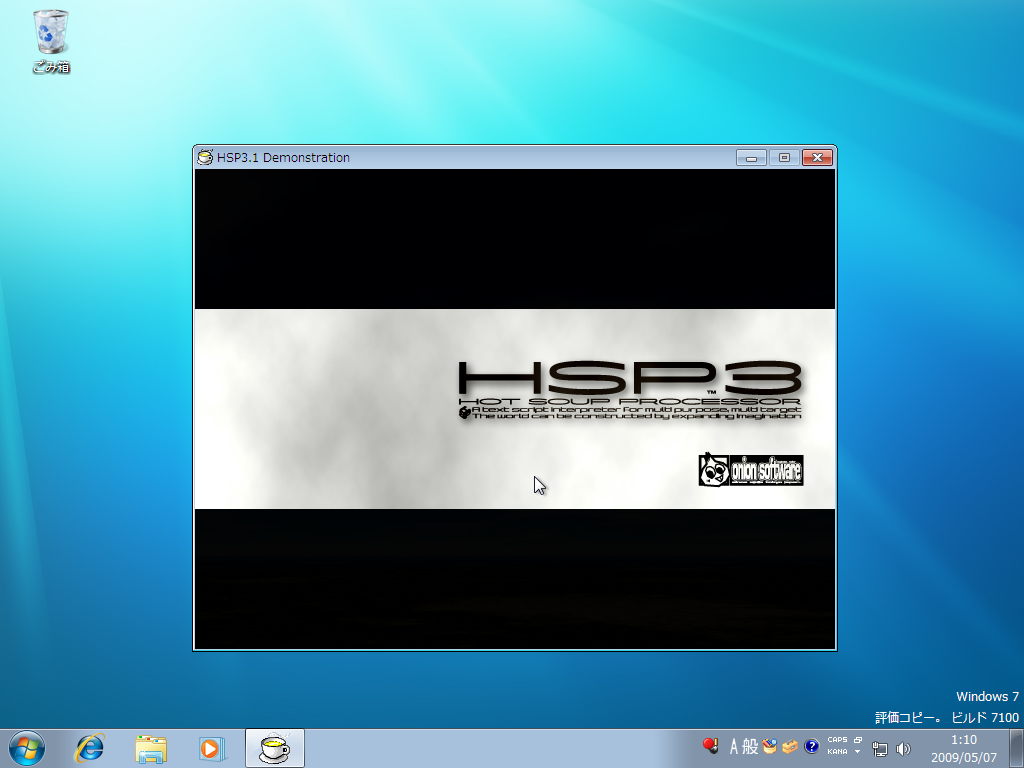Screen dimensions: 1024x768
Task: Select the HSP soup cup taskbar button
Action: pyautogui.click(x=275, y=748)
